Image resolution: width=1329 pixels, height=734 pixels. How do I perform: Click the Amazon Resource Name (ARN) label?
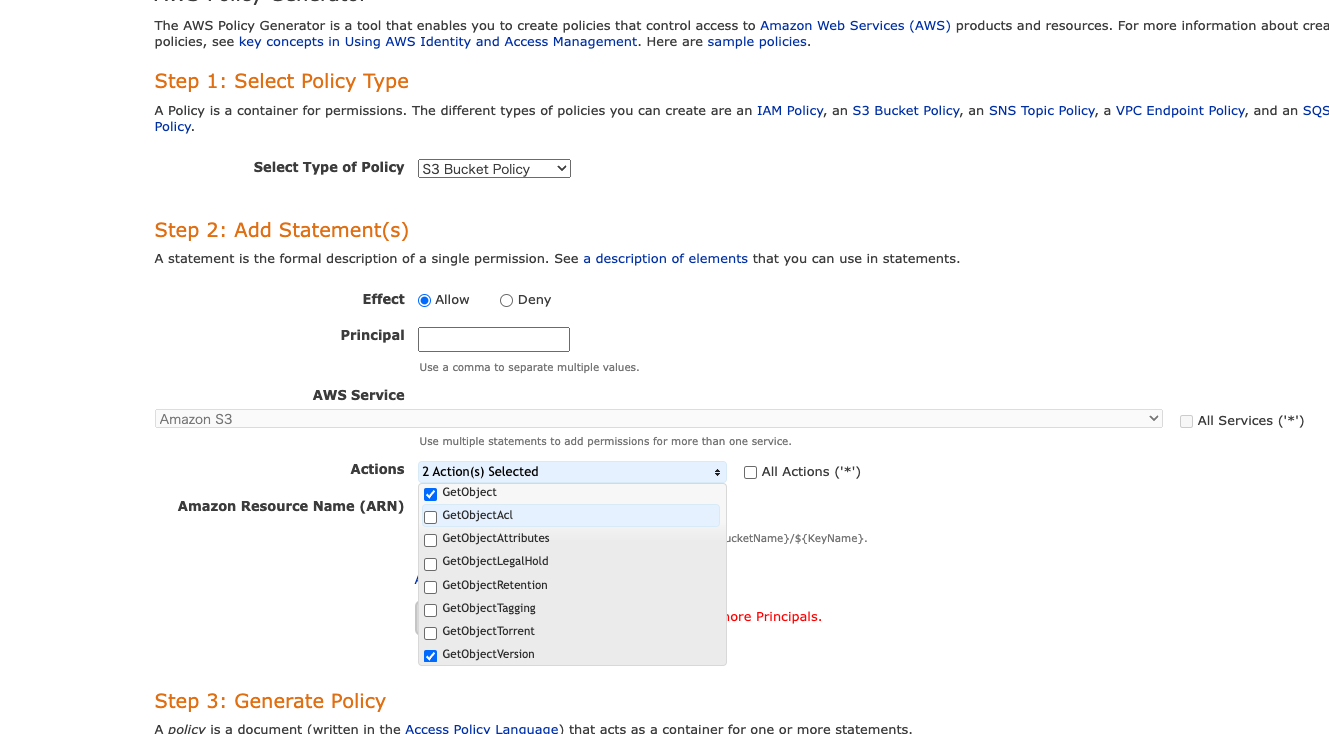coord(291,506)
